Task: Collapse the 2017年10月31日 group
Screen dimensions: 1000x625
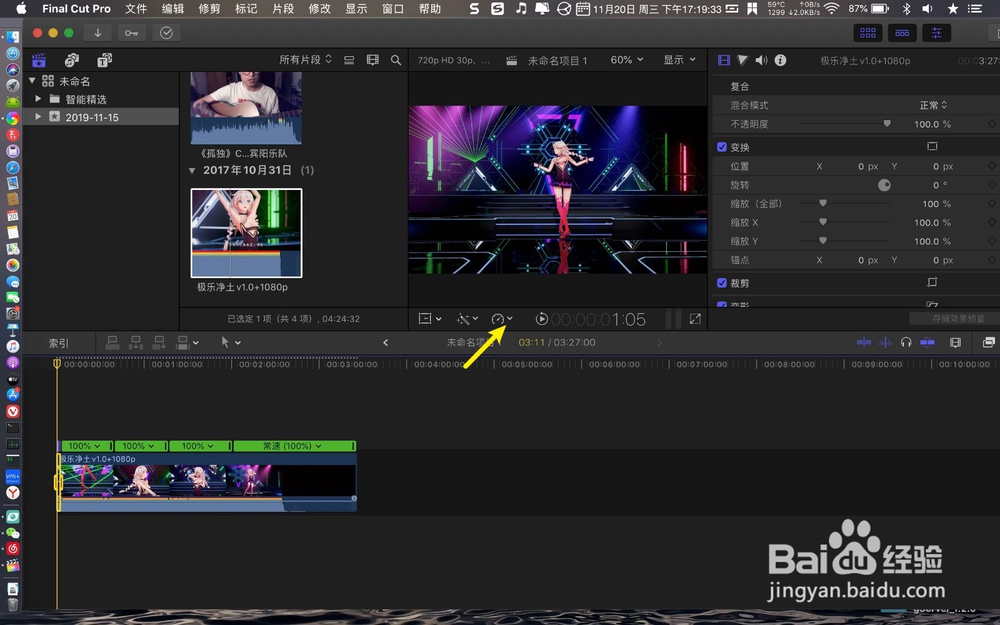Action: point(192,171)
